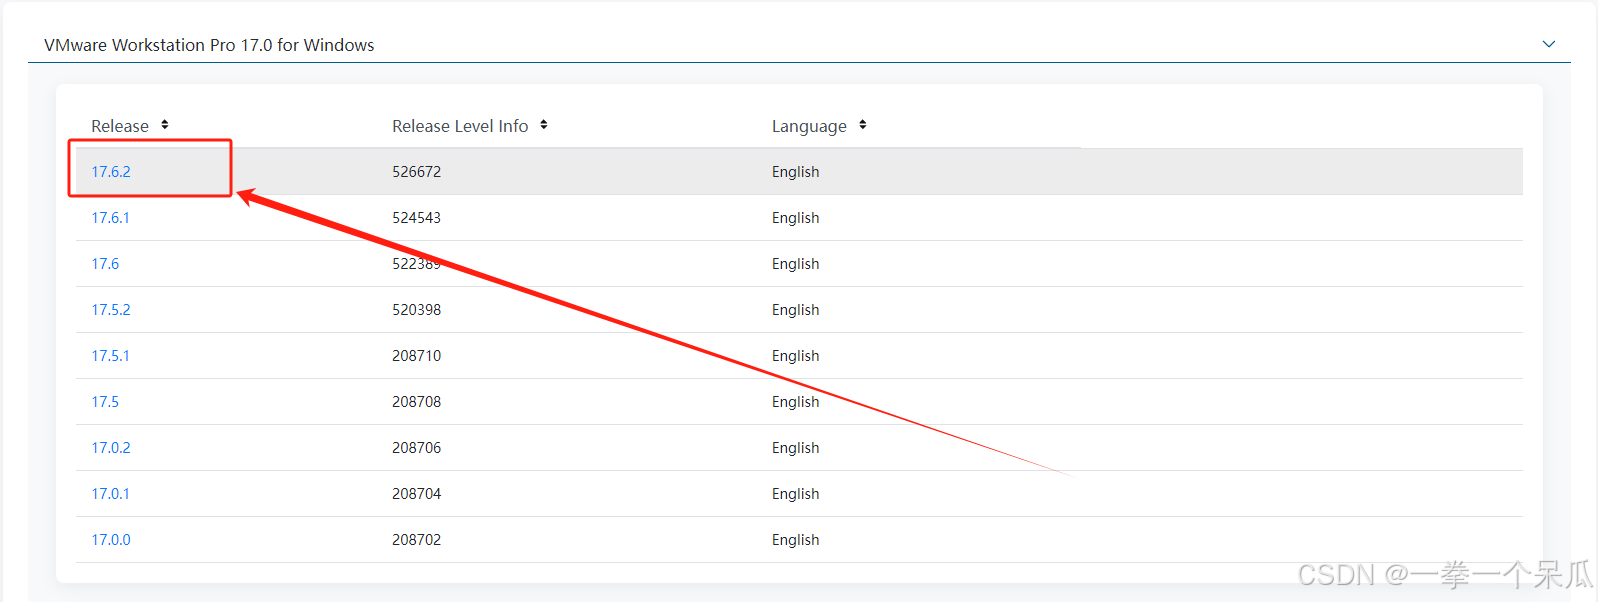
Task: Select build number 526672 cell
Action: click(x=416, y=172)
